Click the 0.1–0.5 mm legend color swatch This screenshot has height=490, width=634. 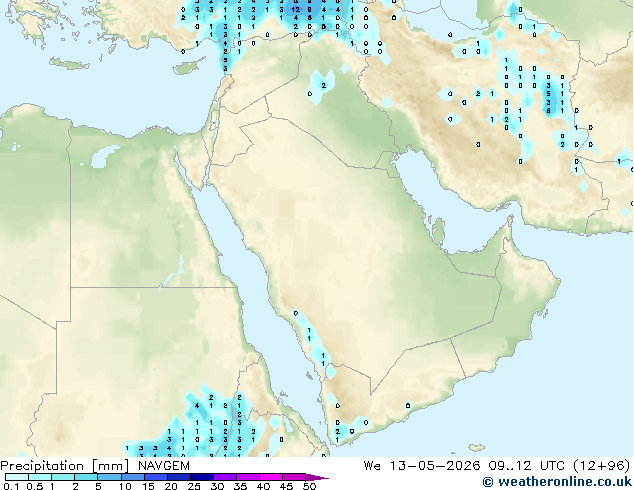point(17,477)
